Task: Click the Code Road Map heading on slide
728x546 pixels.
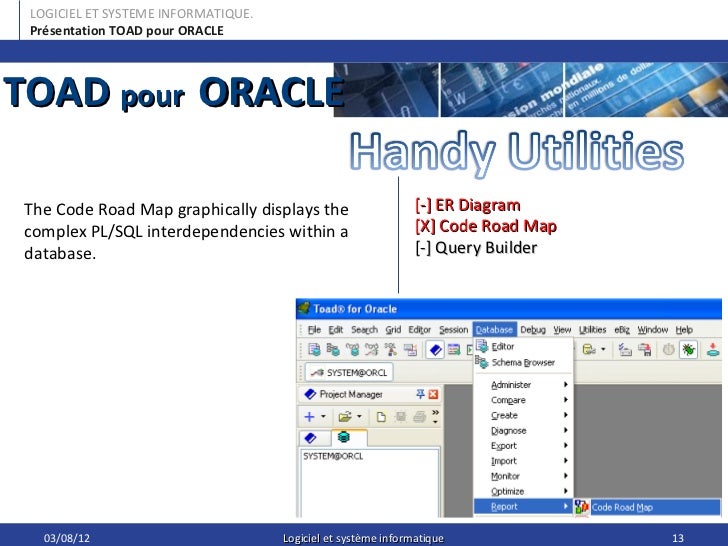Action: [x=498, y=226]
